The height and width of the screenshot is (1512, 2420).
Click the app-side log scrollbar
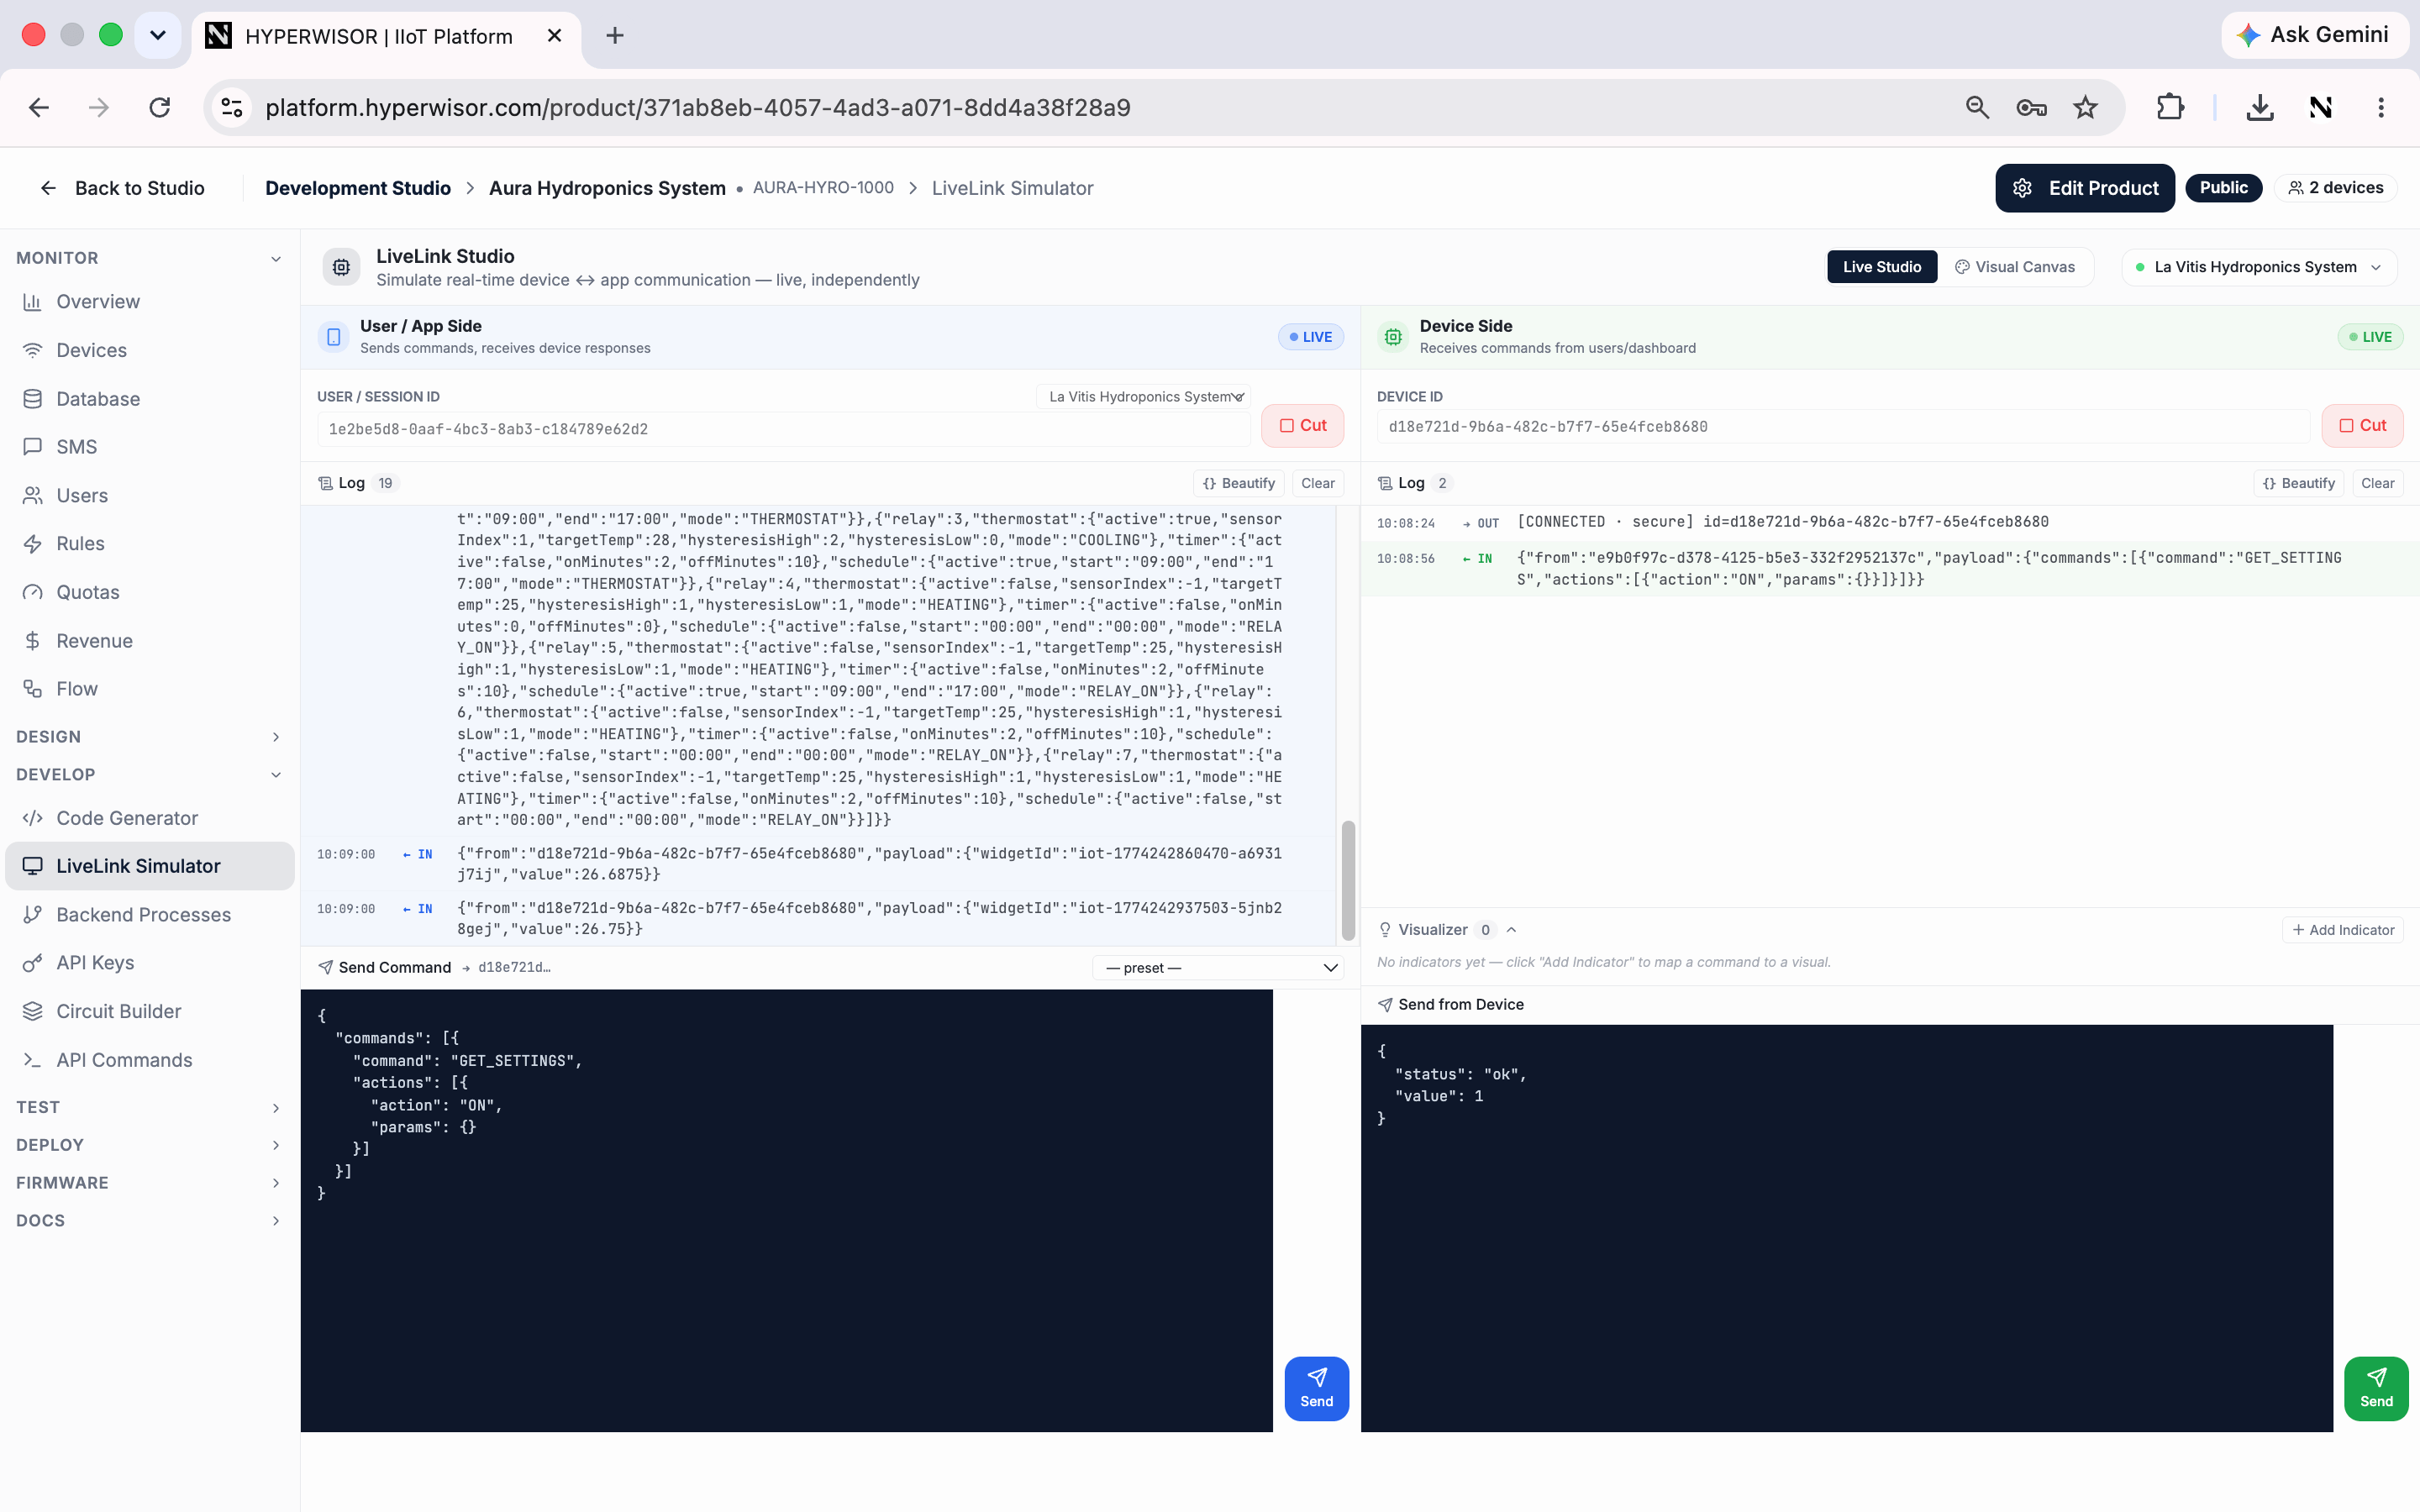(x=1348, y=880)
